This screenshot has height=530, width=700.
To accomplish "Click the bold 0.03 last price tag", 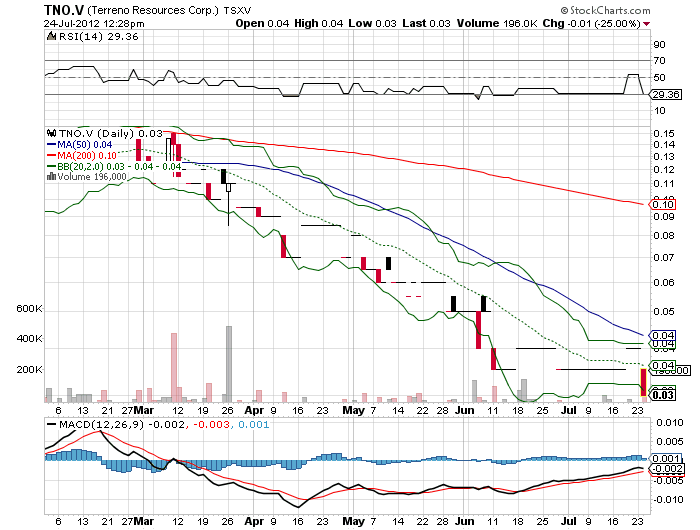I will (x=663, y=395).
